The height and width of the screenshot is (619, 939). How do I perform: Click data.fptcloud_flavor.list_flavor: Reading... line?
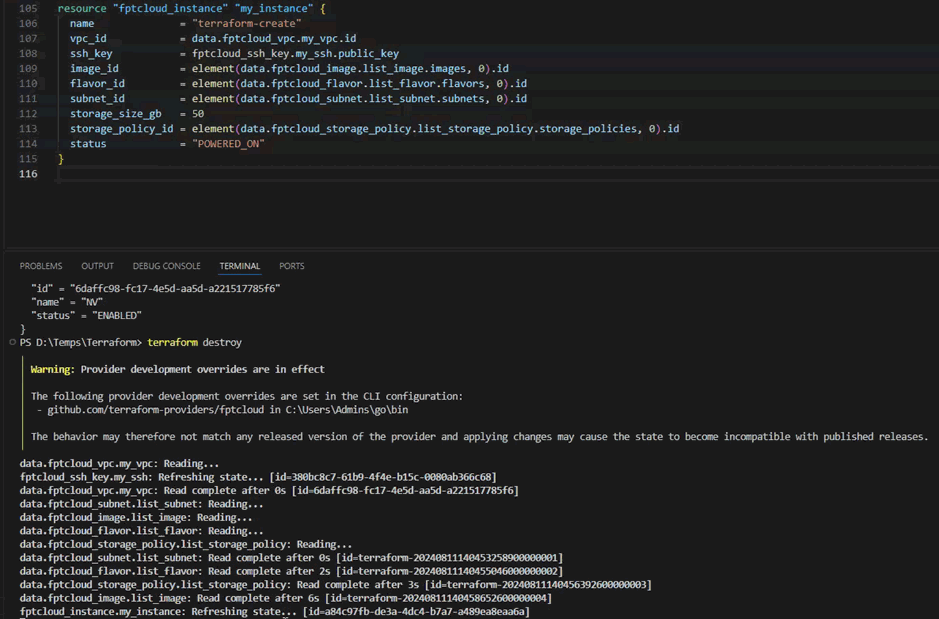[141, 531]
